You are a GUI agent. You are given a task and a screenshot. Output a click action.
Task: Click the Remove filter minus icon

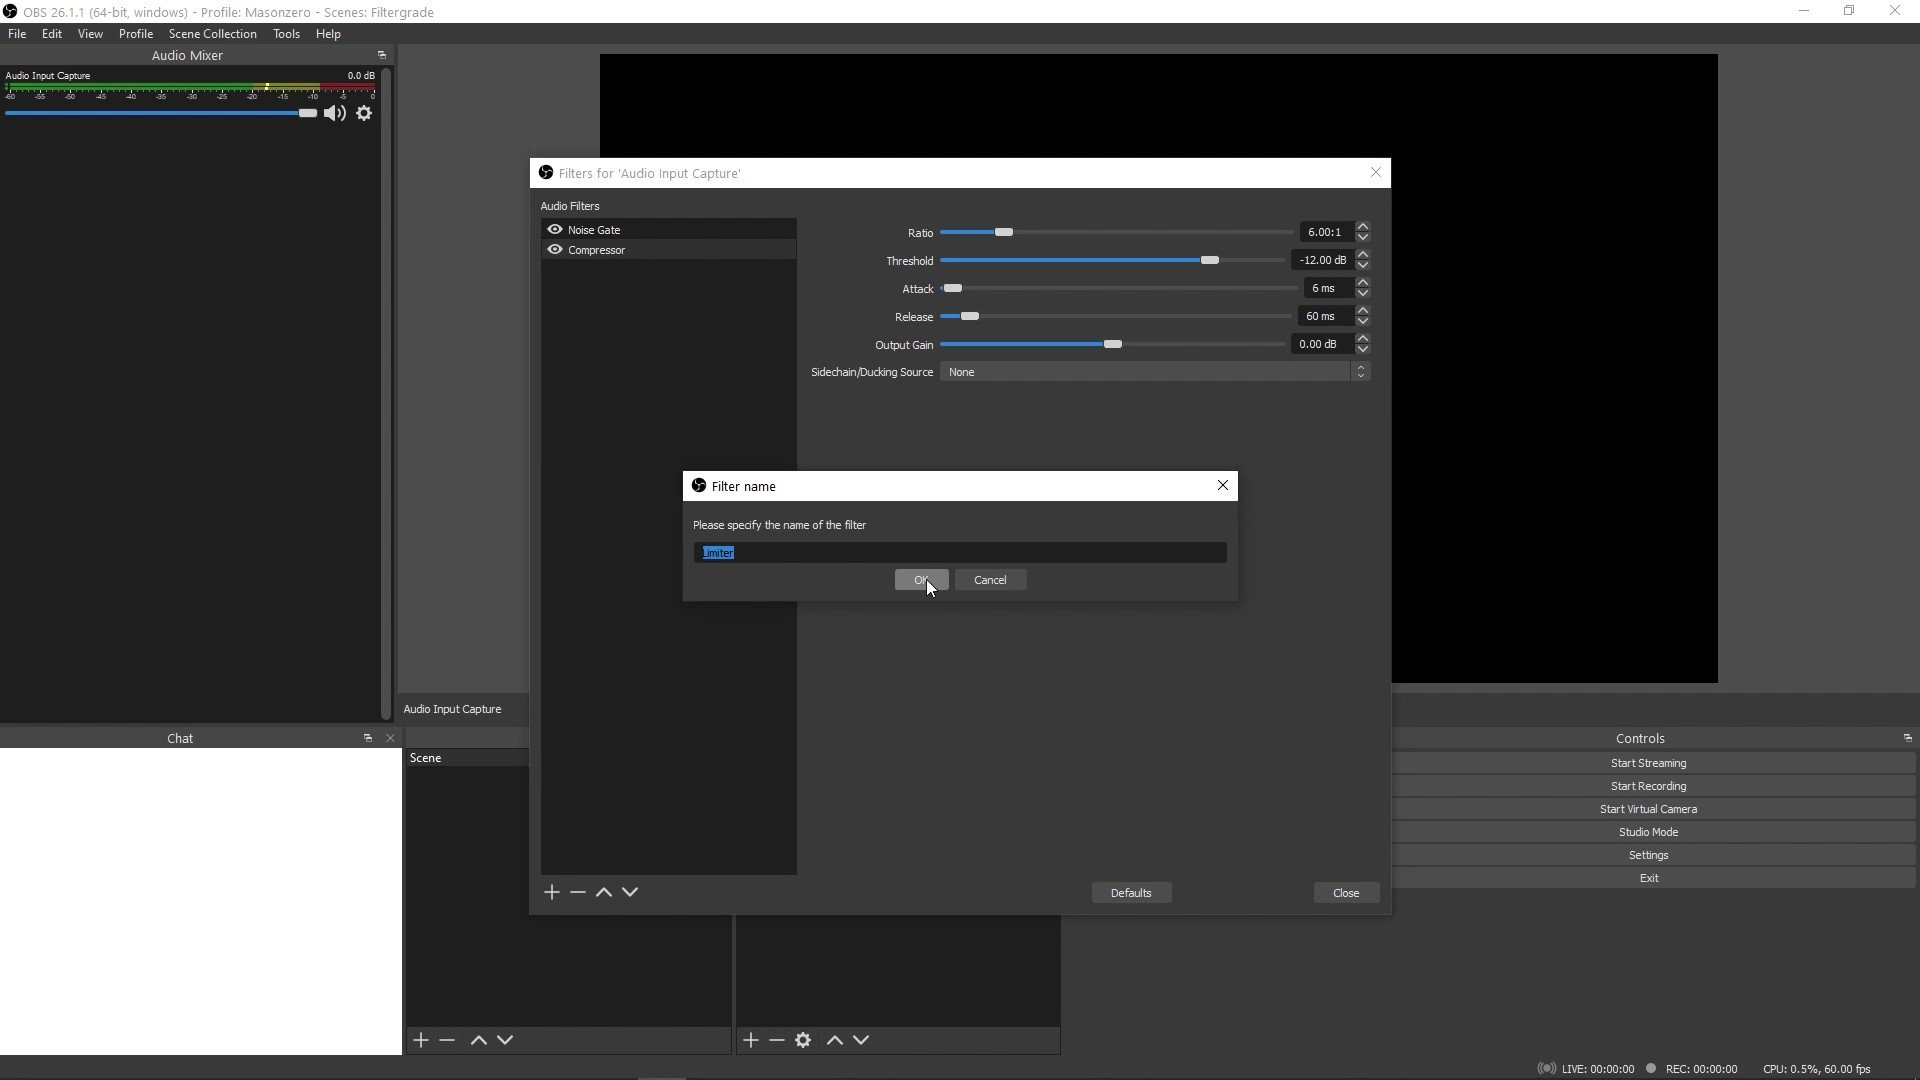(579, 891)
